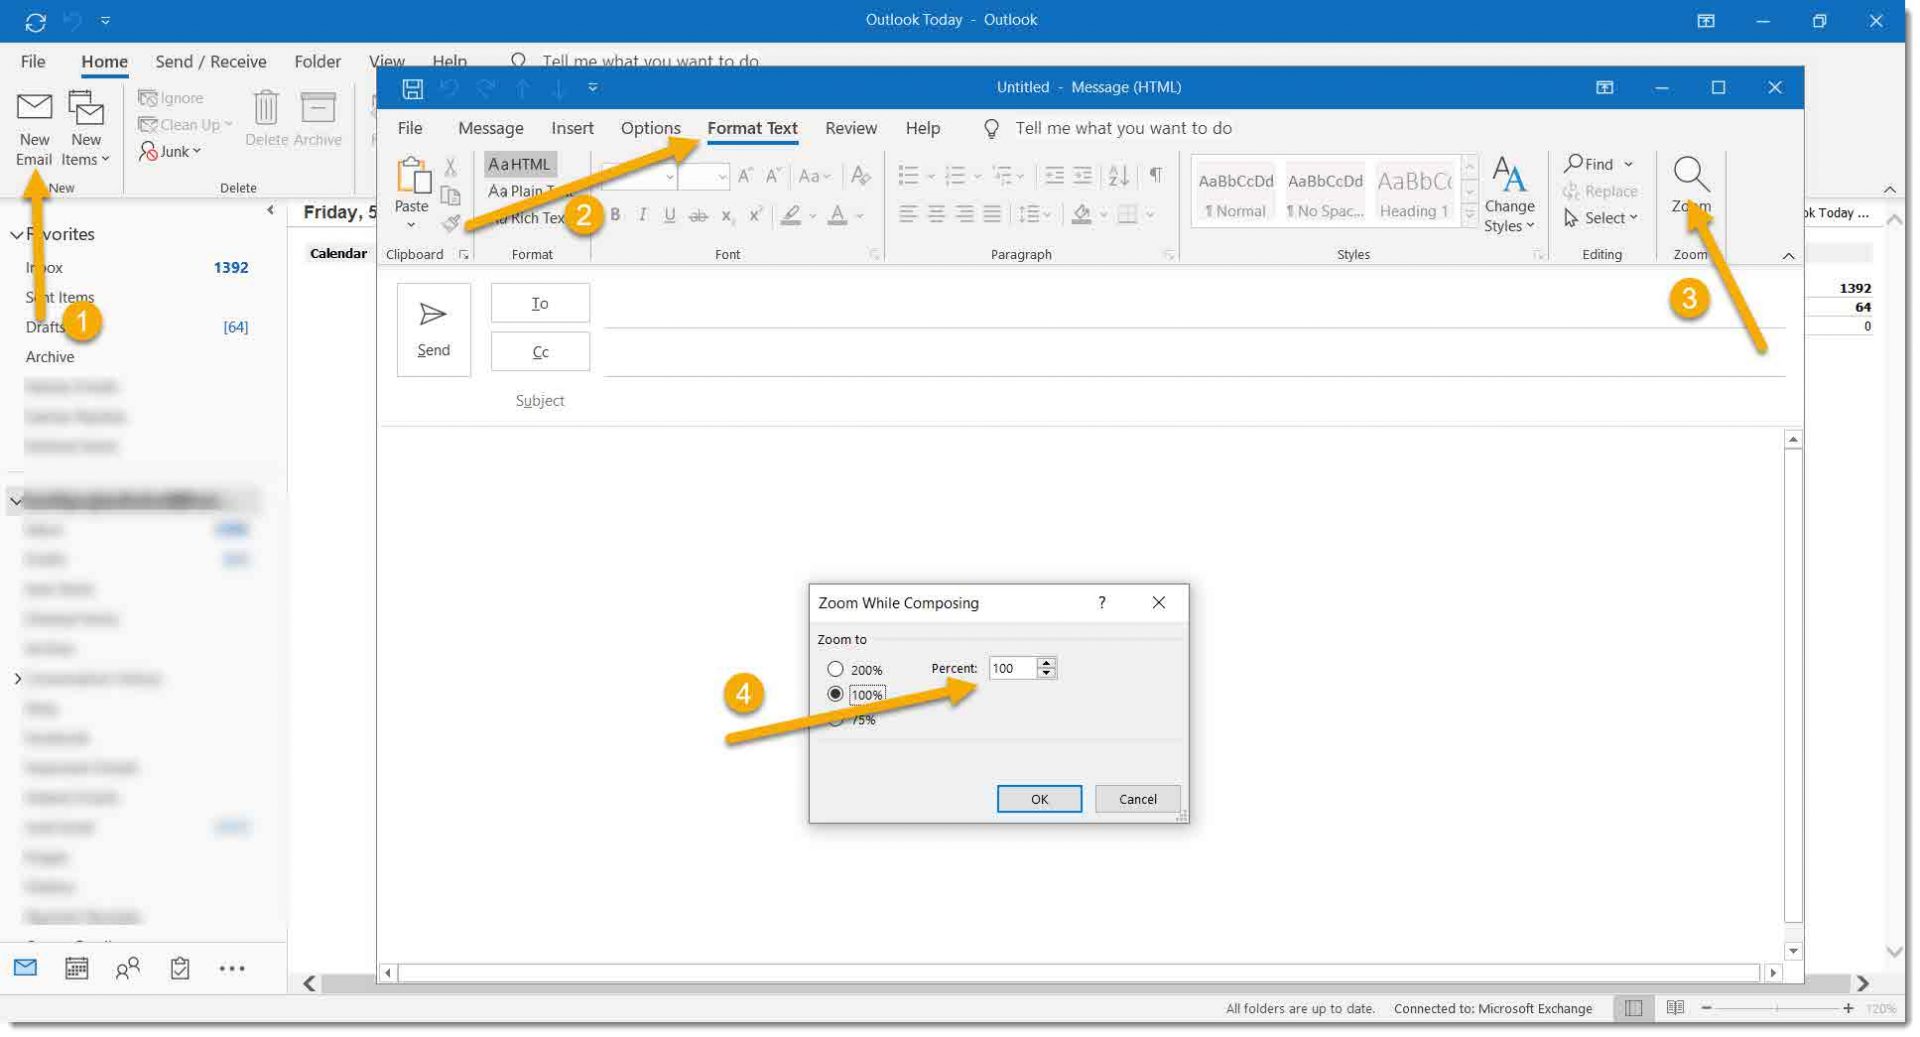Open the Select dropdown in Editing group
Viewport: 1920px width, 1037px height.
pyautogui.click(x=1600, y=217)
